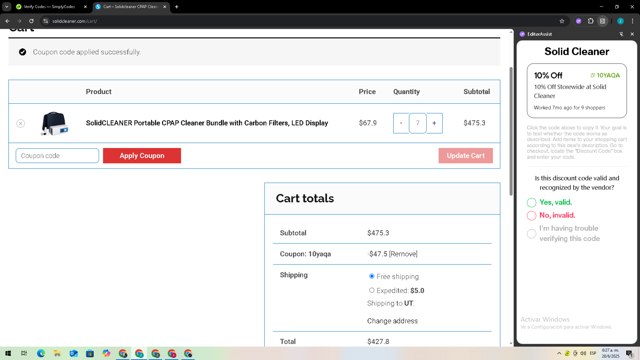This screenshot has width=640, height=360.
Task: View site information icon in the address bar
Action: click(x=46, y=21)
